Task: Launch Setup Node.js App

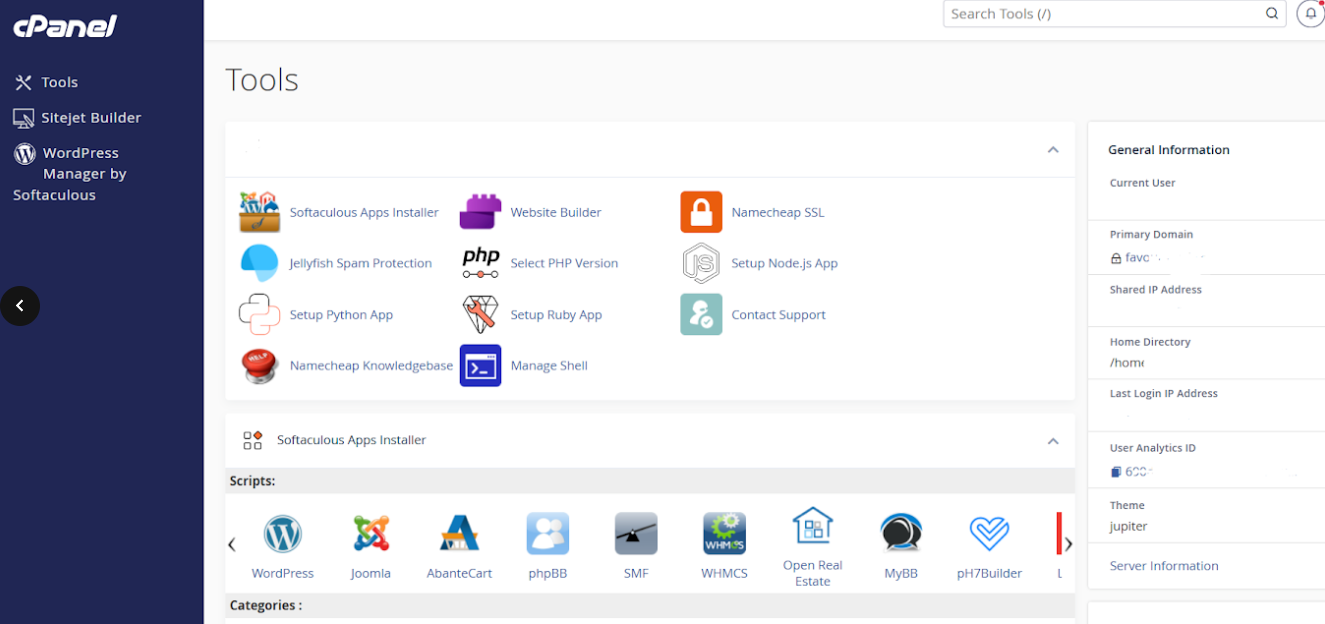Action: tap(784, 263)
